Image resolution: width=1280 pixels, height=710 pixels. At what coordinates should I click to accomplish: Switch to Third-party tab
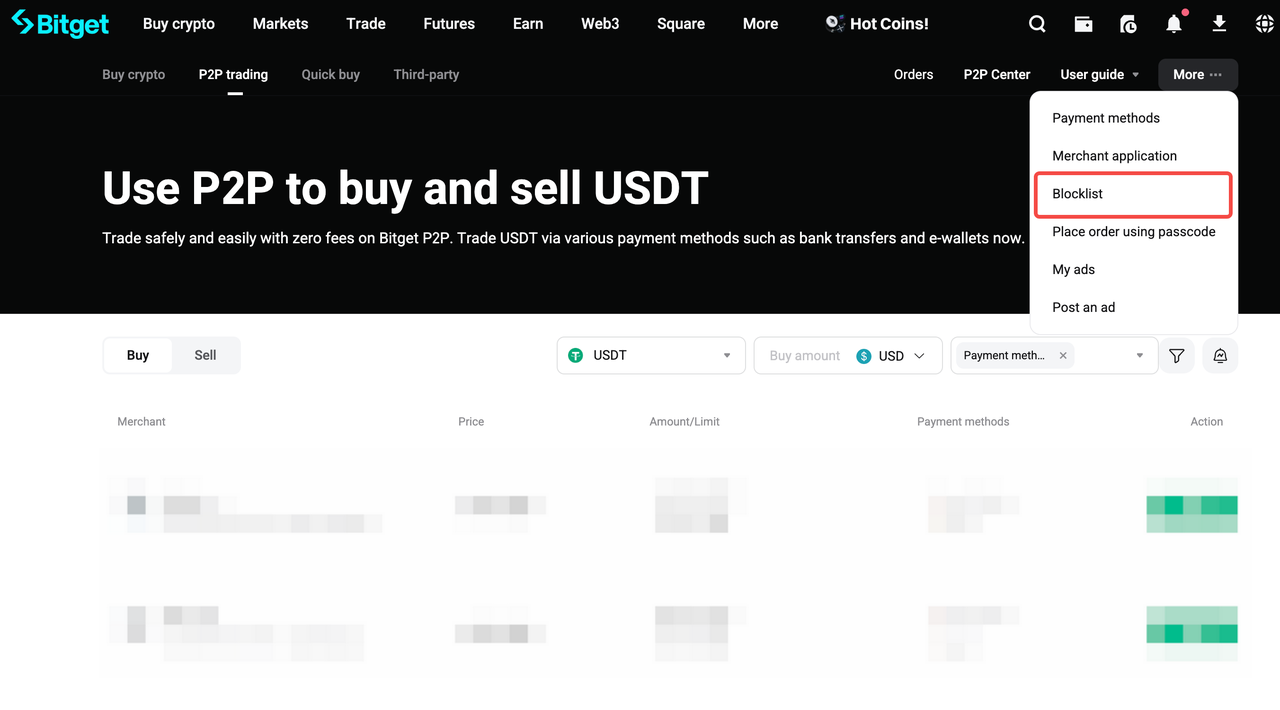pos(426,74)
